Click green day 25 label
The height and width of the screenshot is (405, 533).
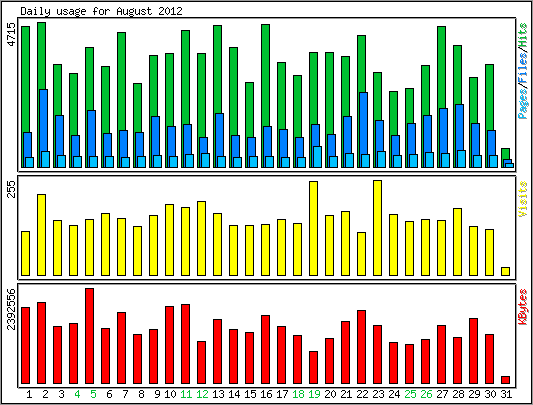(x=410, y=394)
